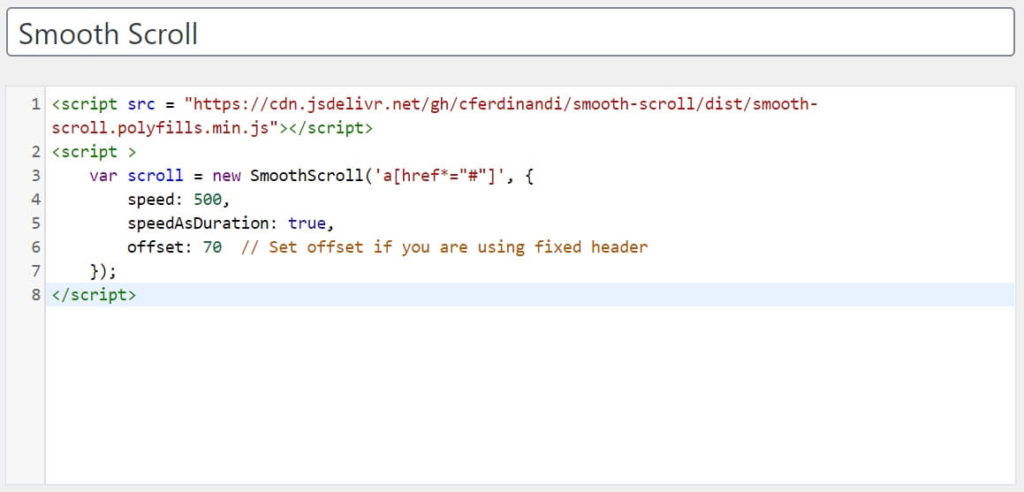This screenshot has height=492, width=1024.
Task: Click line number 1 in gutter
Action: pyautogui.click(x=35, y=105)
